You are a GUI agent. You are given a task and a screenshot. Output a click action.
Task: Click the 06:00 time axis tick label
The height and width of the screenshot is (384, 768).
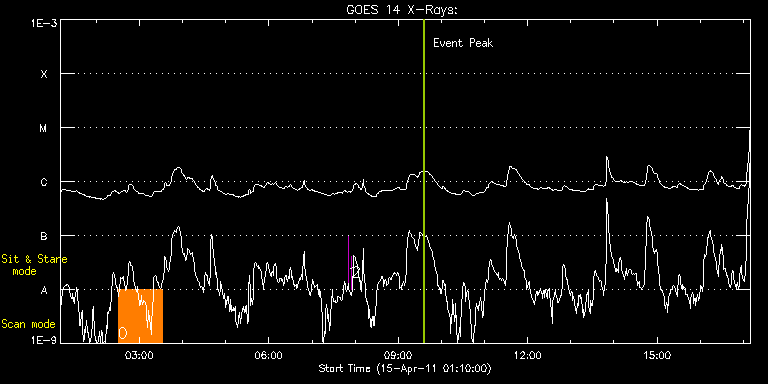[x=269, y=354]
